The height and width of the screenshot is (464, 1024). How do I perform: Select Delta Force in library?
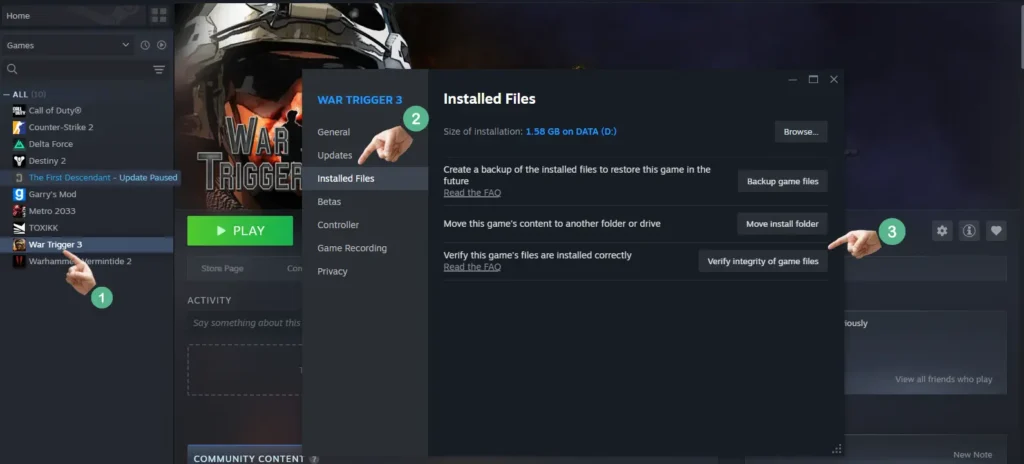point(51,144)
